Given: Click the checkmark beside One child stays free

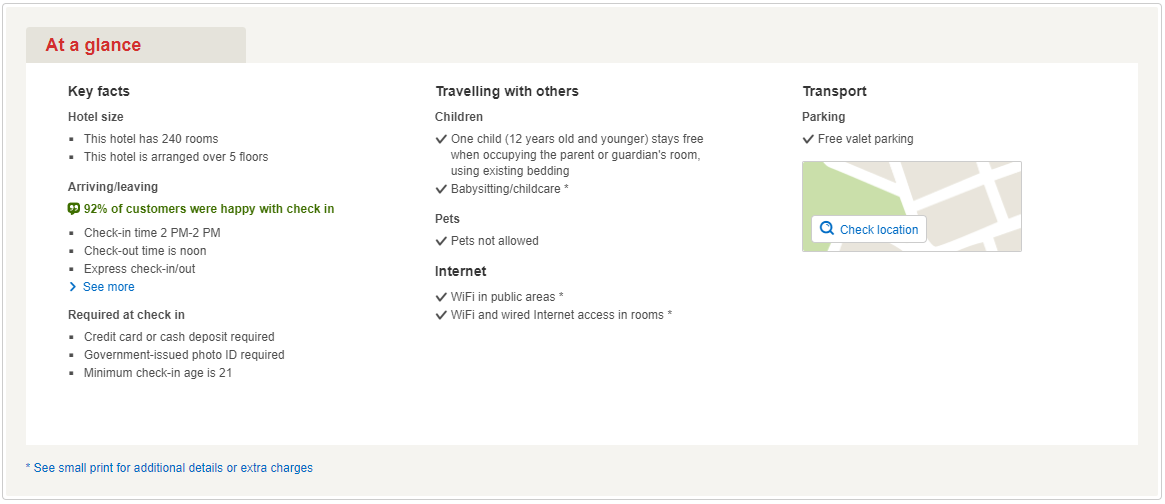Looking at the screenshot, I should [x=441, y=139].
